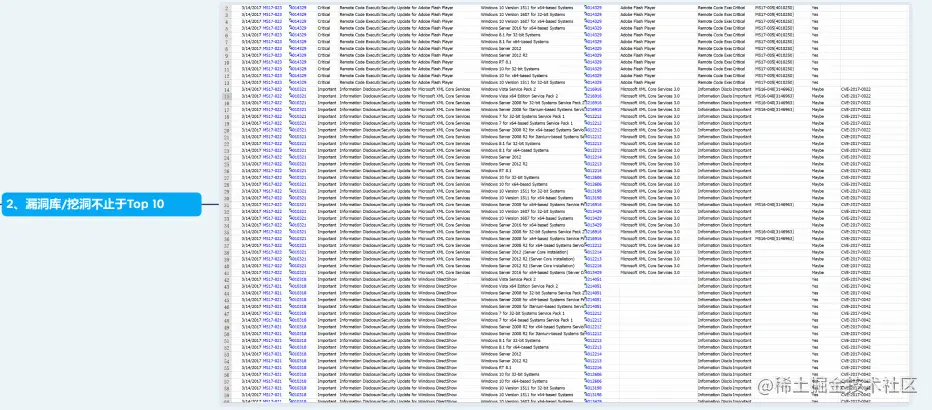
Task: Select CVE-2017-0022 cell in row 14
Action: [855, 89]
